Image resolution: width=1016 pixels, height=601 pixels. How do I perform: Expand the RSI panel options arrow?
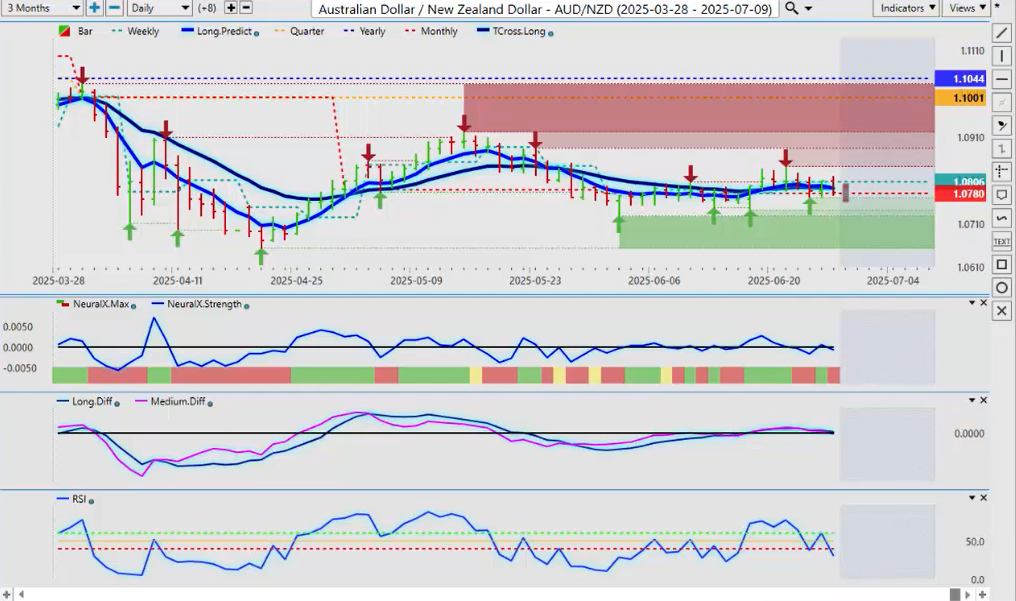(973, 497)
